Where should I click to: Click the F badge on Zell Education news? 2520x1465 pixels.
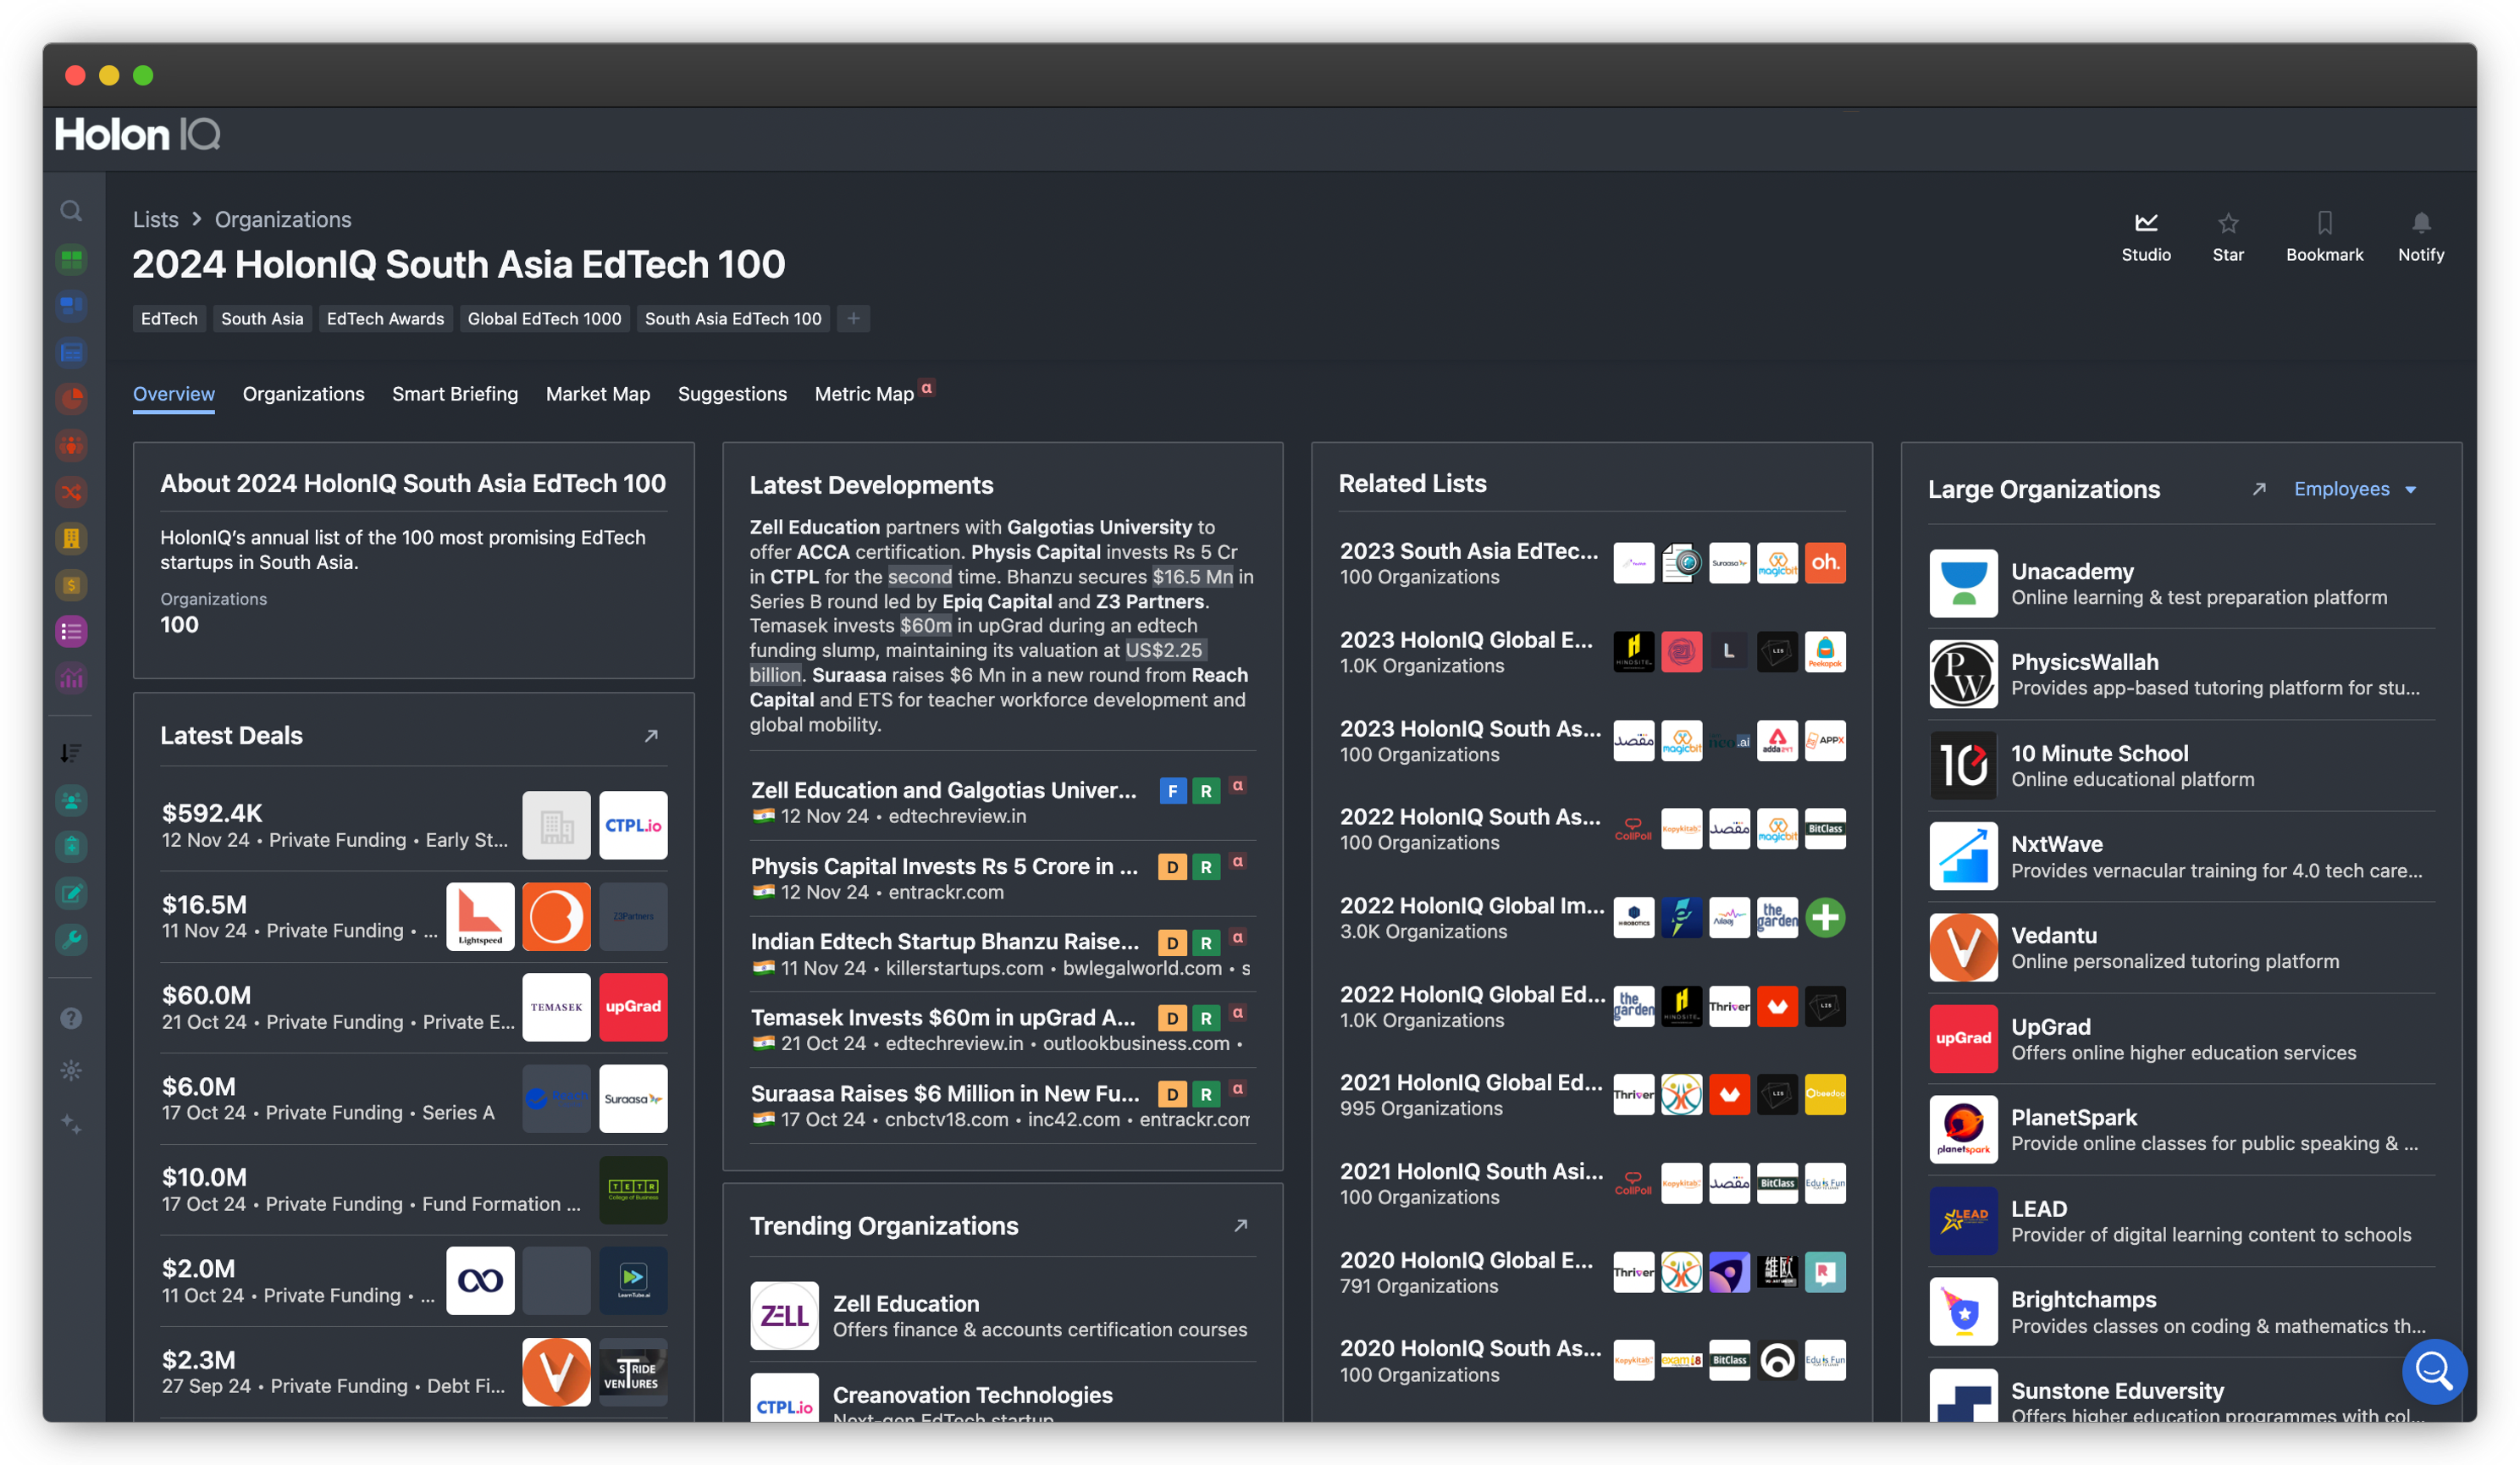coord(1172,791)
